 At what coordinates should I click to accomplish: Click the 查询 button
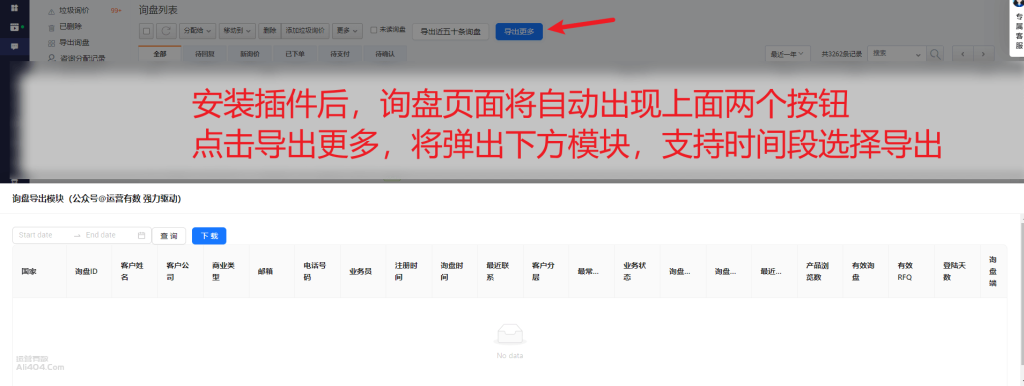[x=168, y=236]
